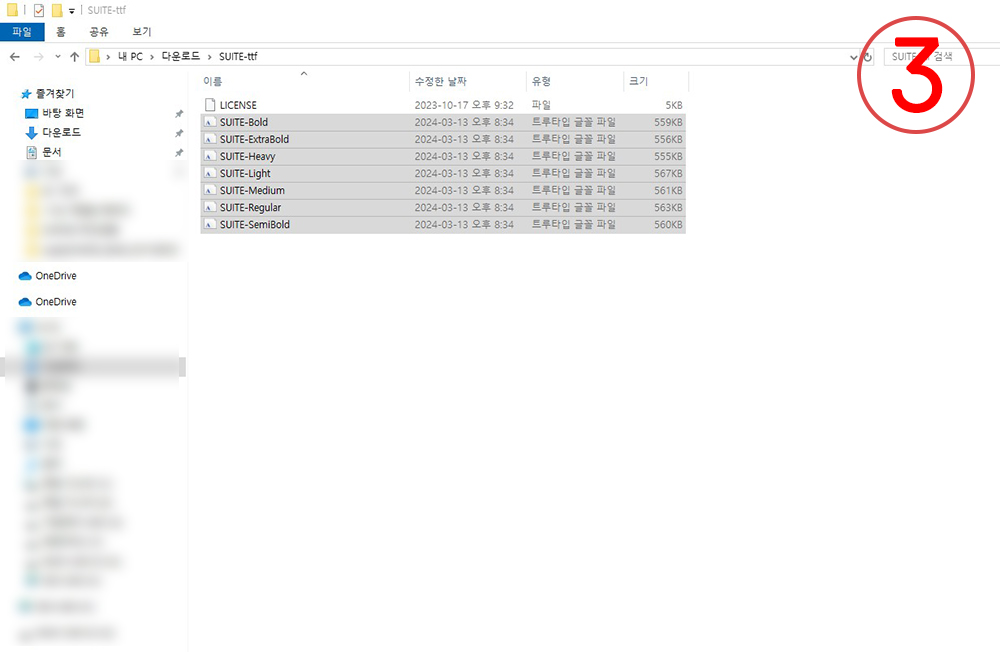Click the 바탕 화면 desktop icon

31,114
